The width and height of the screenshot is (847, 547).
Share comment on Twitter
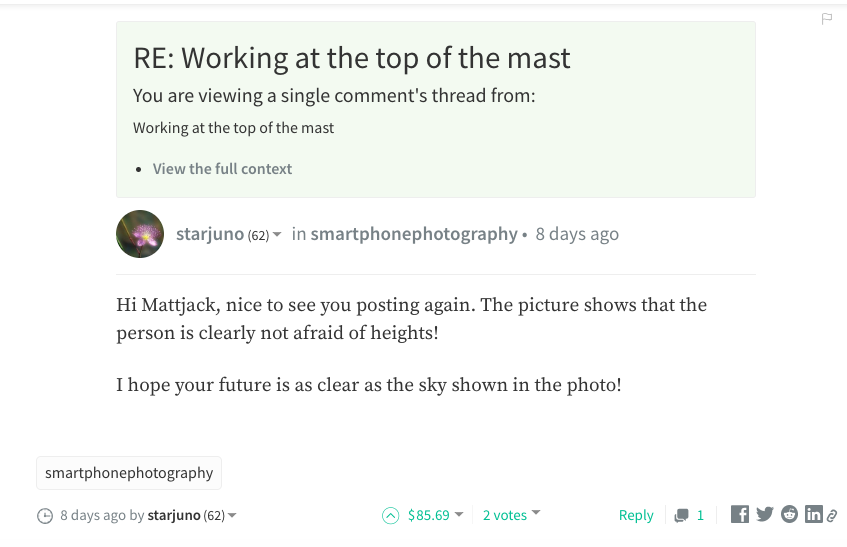click(x=764, y=514)
